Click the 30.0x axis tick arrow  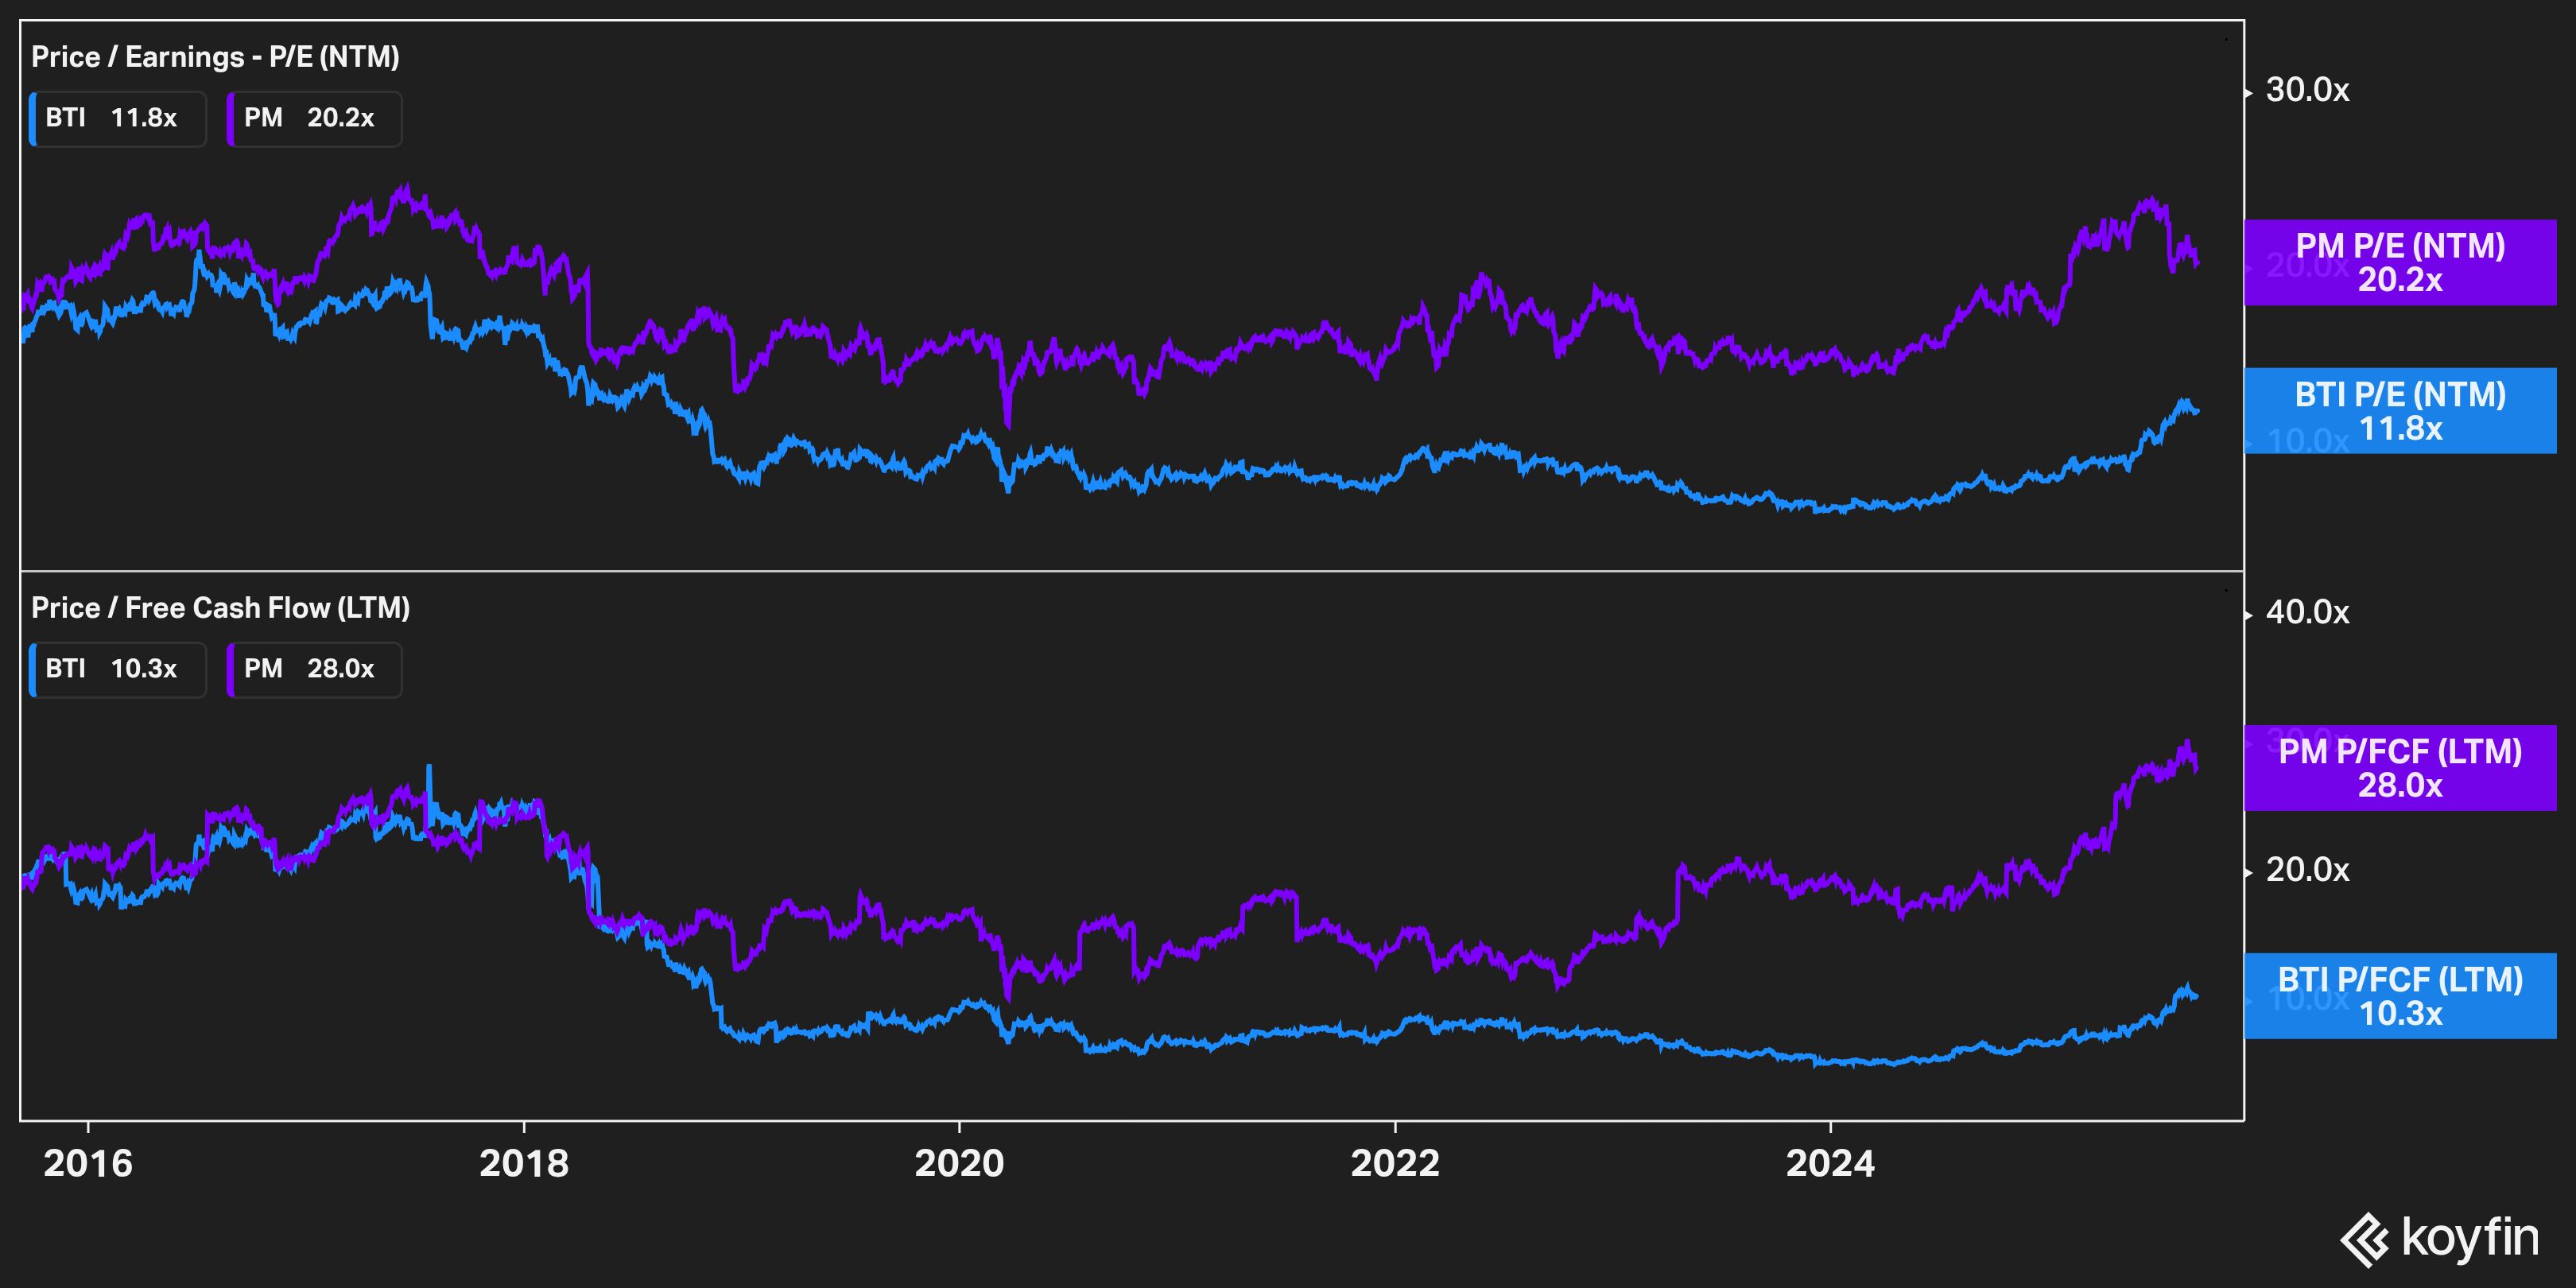pos(2249,92)
